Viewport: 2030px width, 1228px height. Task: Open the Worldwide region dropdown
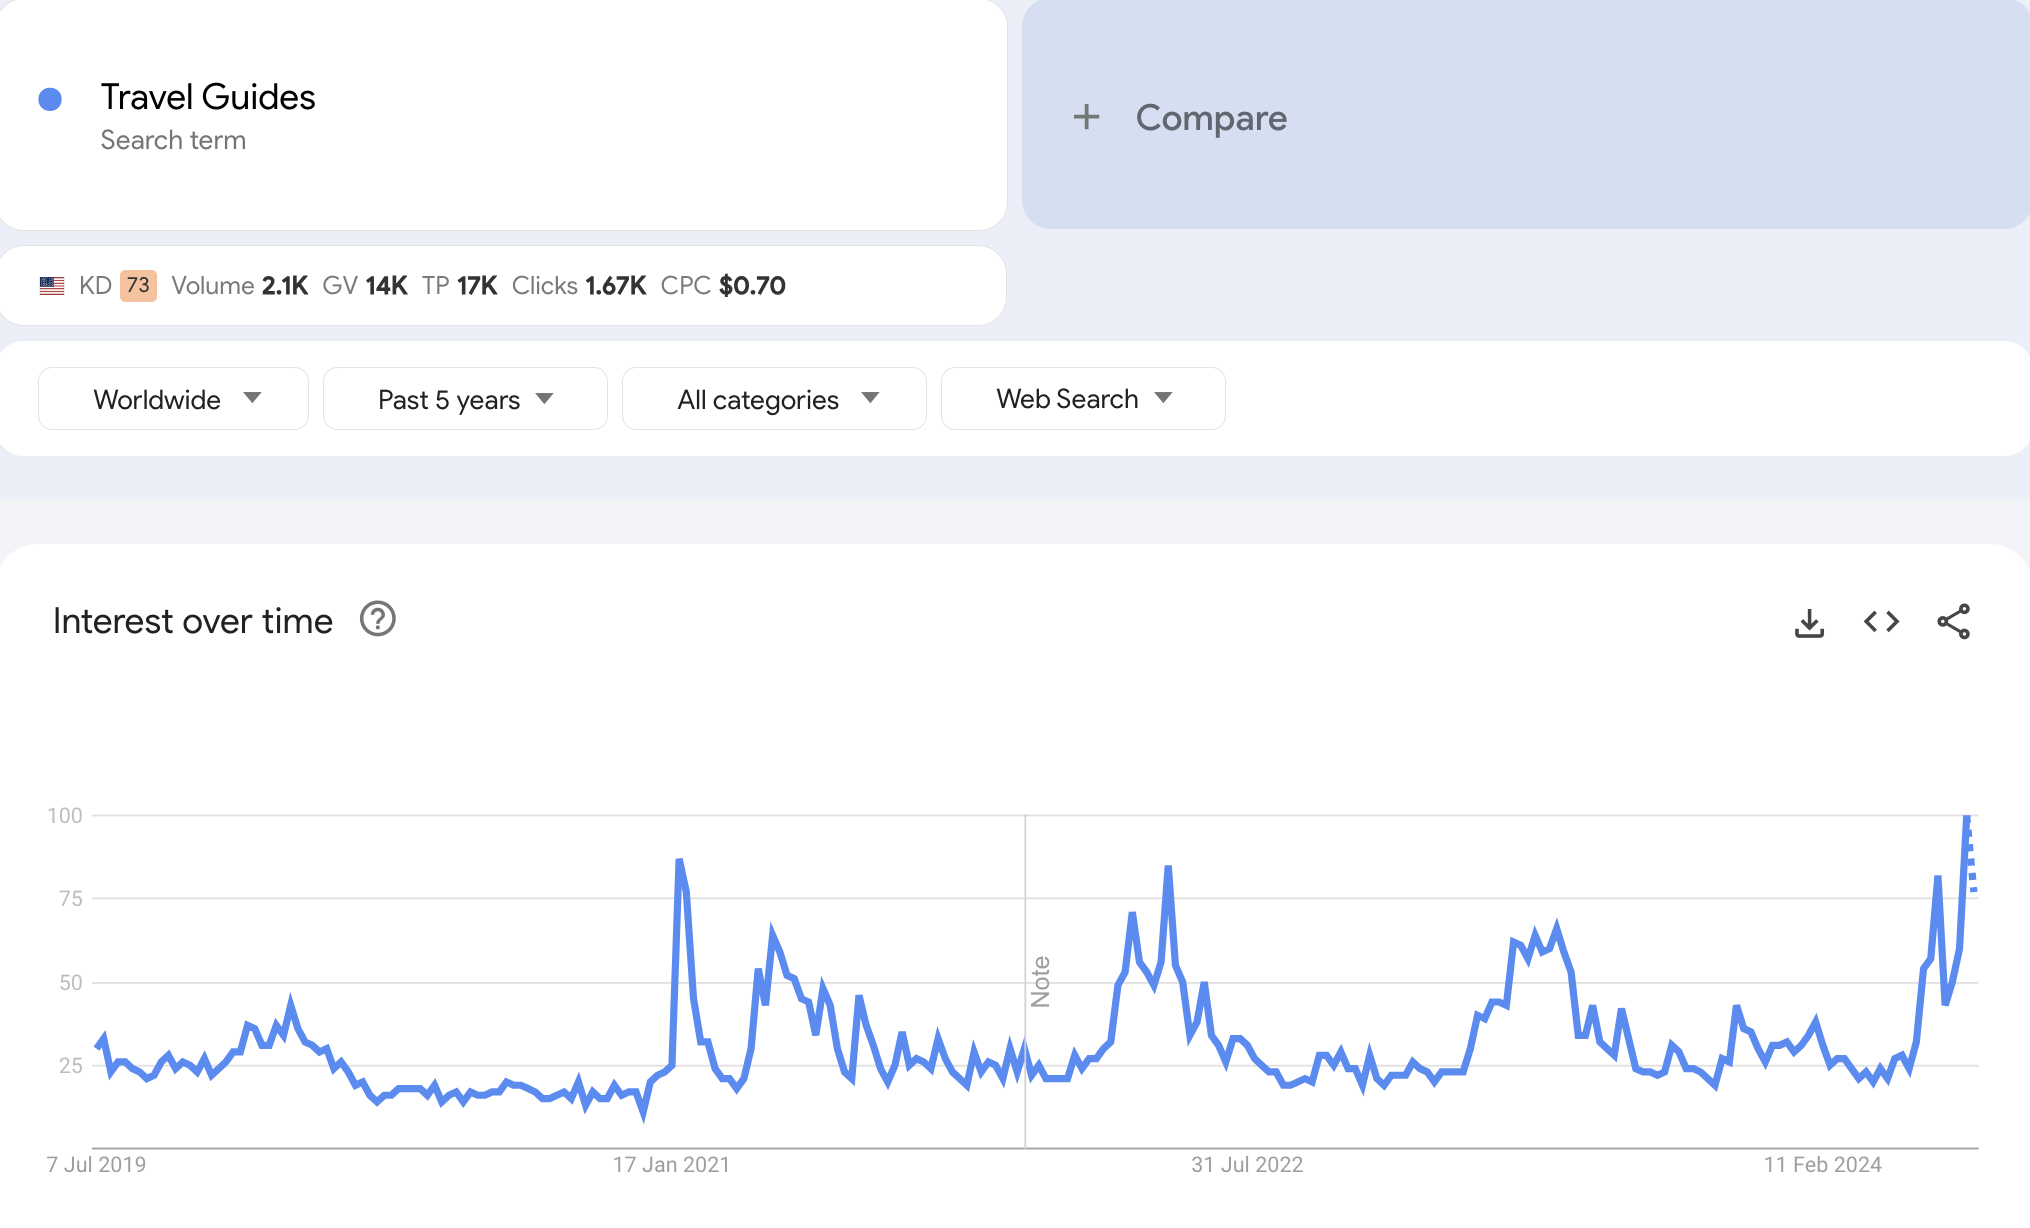(x=173, y=399)
